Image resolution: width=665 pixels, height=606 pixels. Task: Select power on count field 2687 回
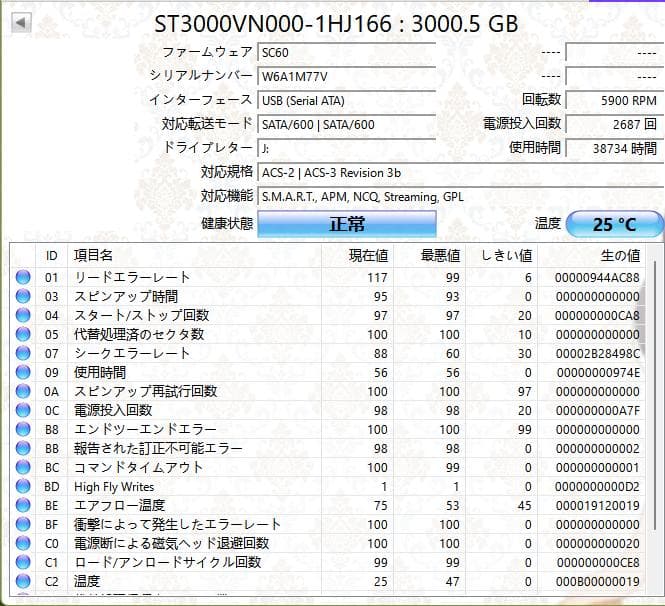point(615,125)
